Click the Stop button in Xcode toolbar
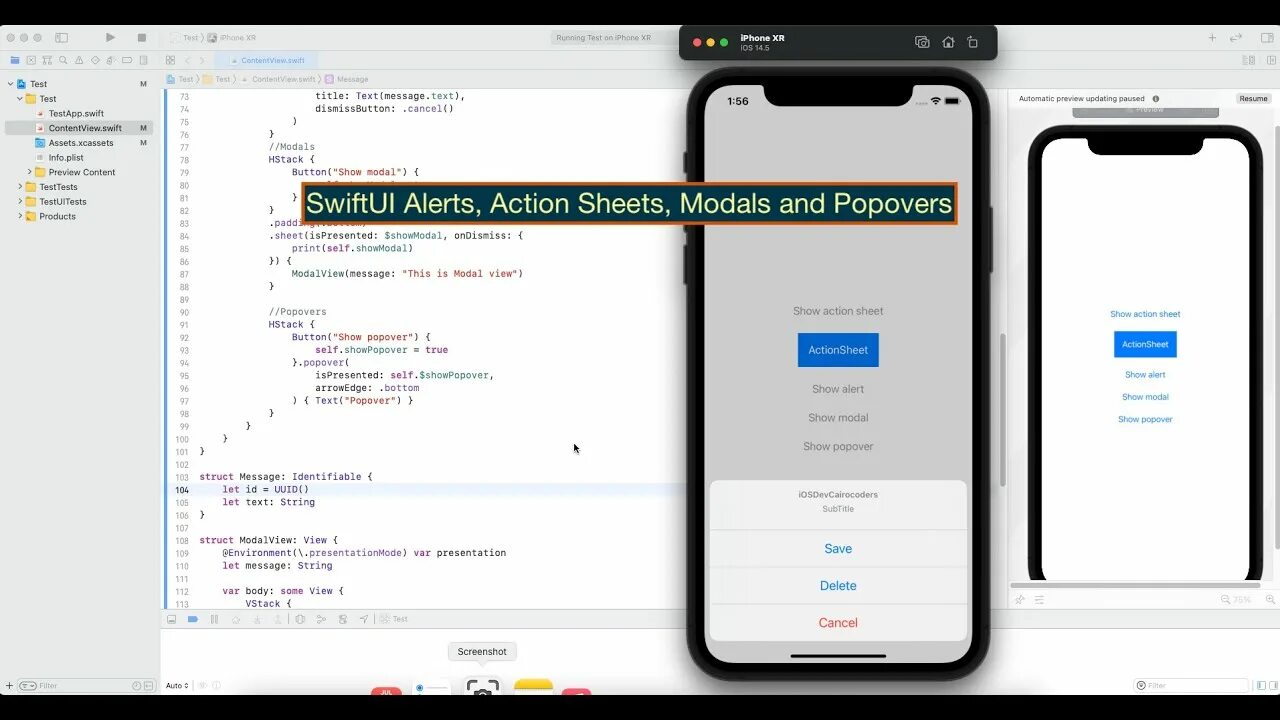 141,37
